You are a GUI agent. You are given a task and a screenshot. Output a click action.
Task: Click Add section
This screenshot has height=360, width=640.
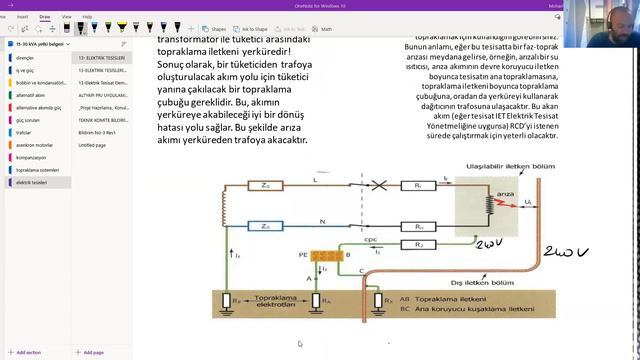(x=24, y=352)
